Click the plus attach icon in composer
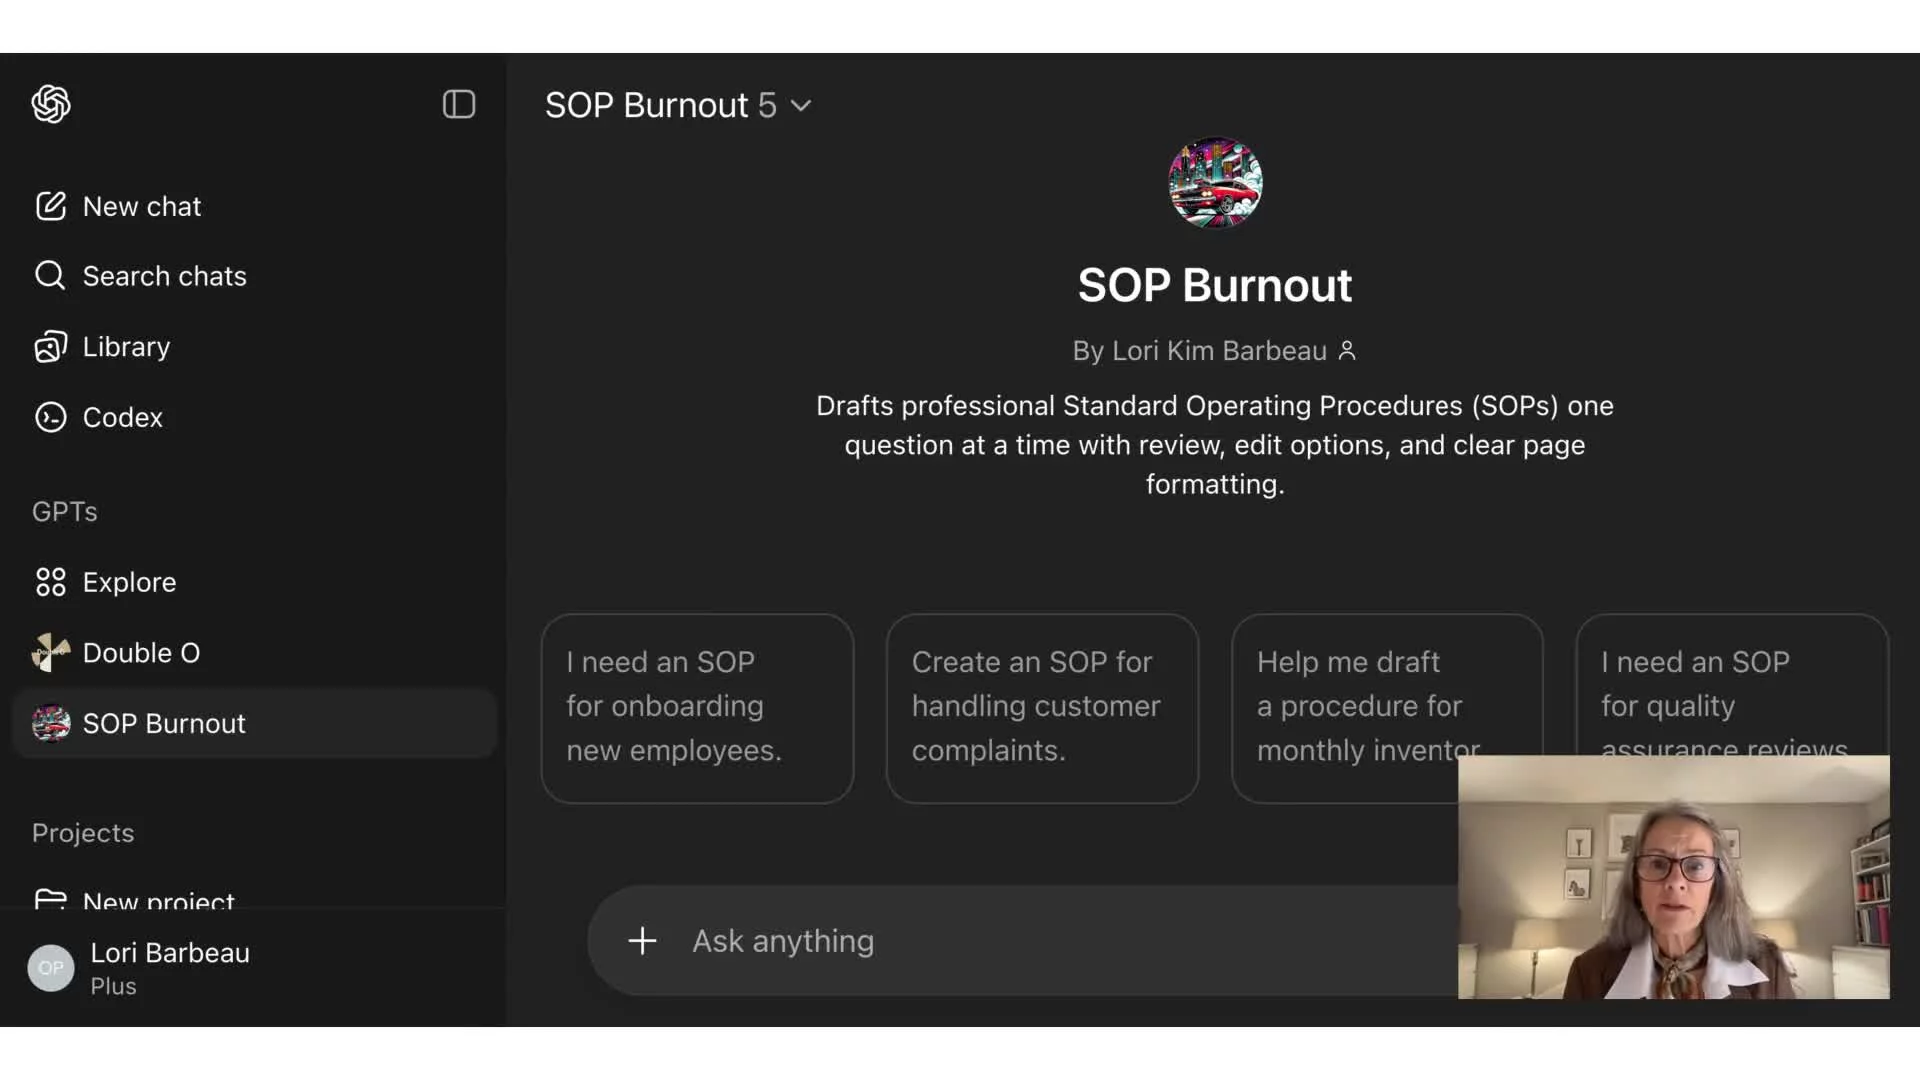Screen dimensions: 1920x1080 pyautogui.click(x=642, y=941)
